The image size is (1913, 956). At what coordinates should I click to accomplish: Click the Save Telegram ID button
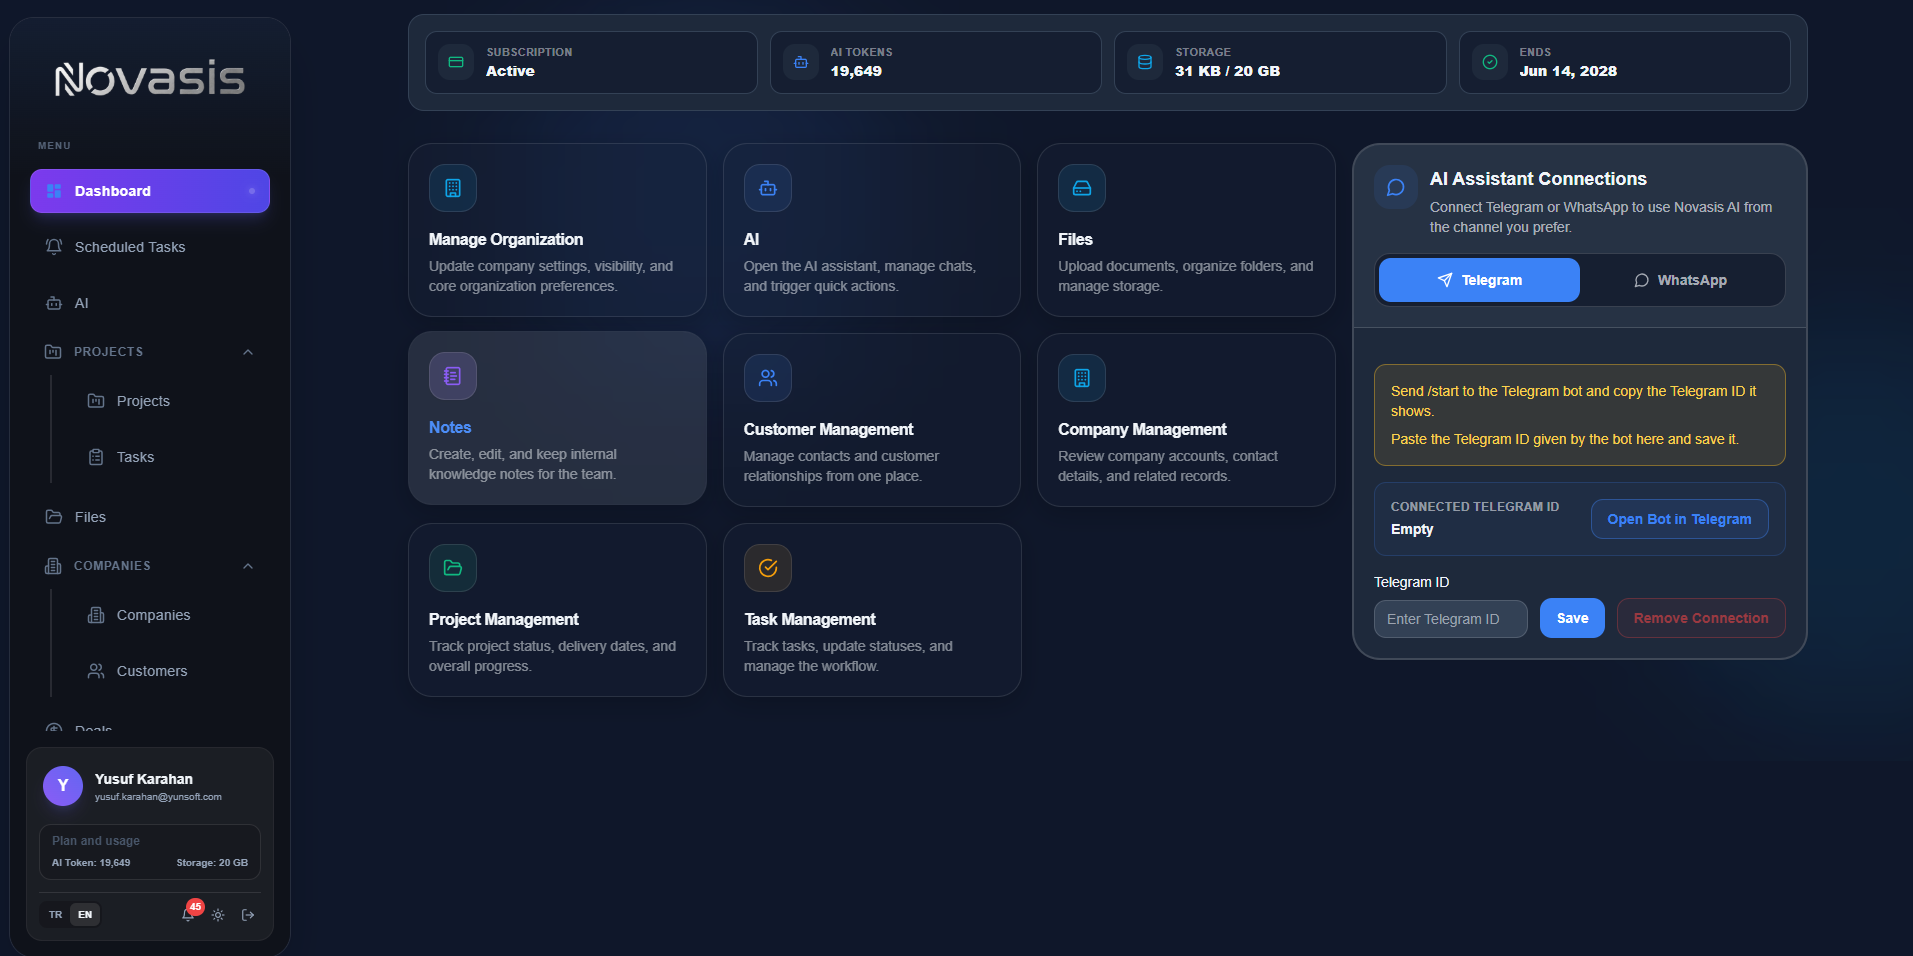pyautogui.click(x=1572, y=618)
